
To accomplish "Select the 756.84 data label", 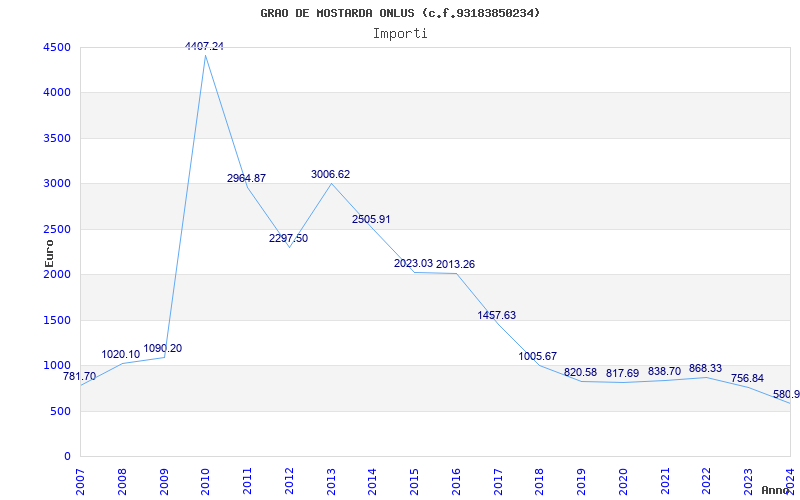I will pos(747,379).
